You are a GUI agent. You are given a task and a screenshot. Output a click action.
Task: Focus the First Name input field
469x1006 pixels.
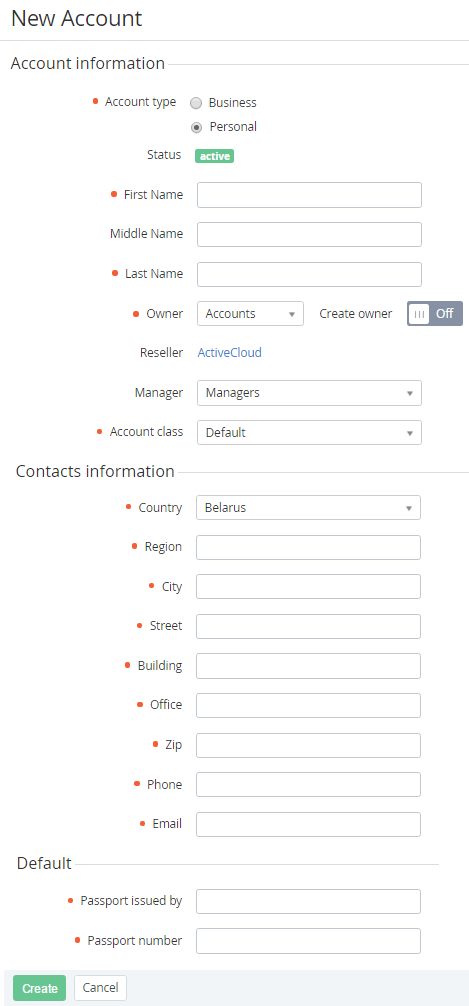pyautogui.click(x=309, y=195)
